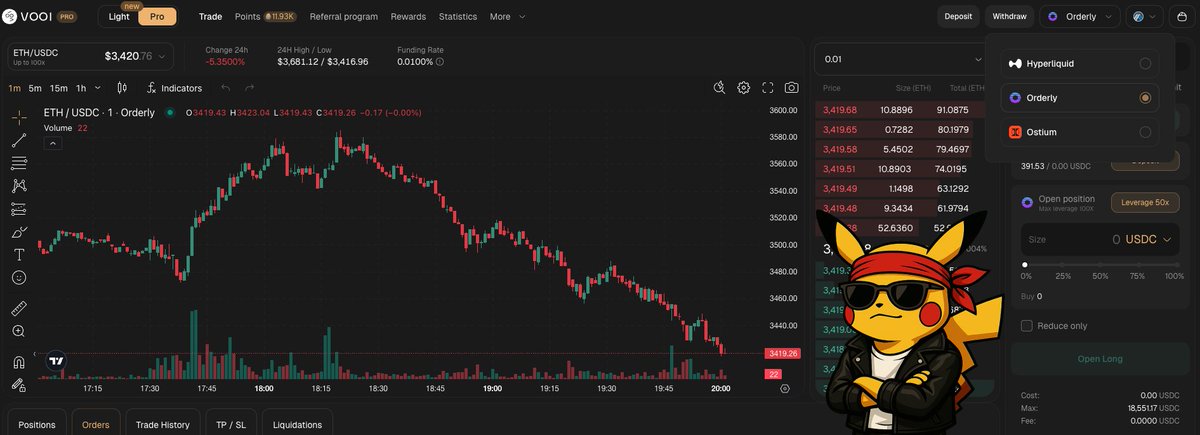The width and height of the screenshot is (1200, 435).
Task: Select the Ostium radio option
Action: 1145,132
